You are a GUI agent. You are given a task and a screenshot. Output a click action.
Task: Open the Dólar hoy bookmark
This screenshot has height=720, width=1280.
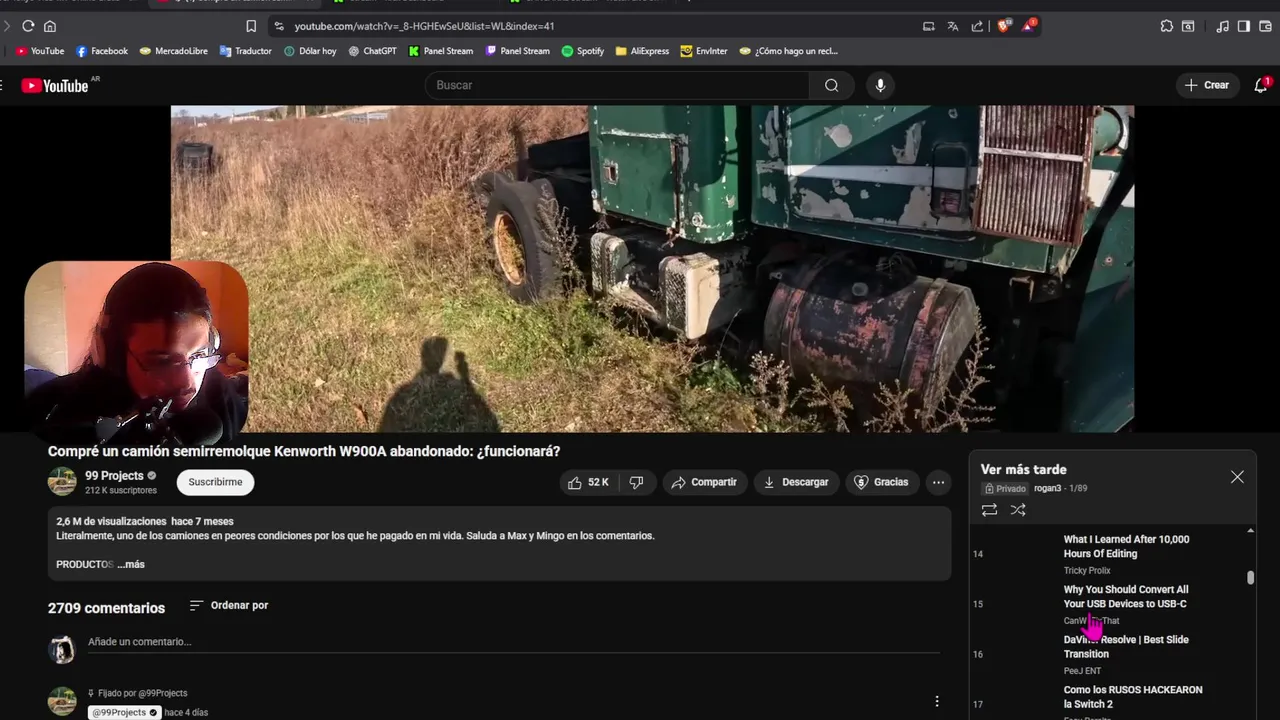click(310, 51)
